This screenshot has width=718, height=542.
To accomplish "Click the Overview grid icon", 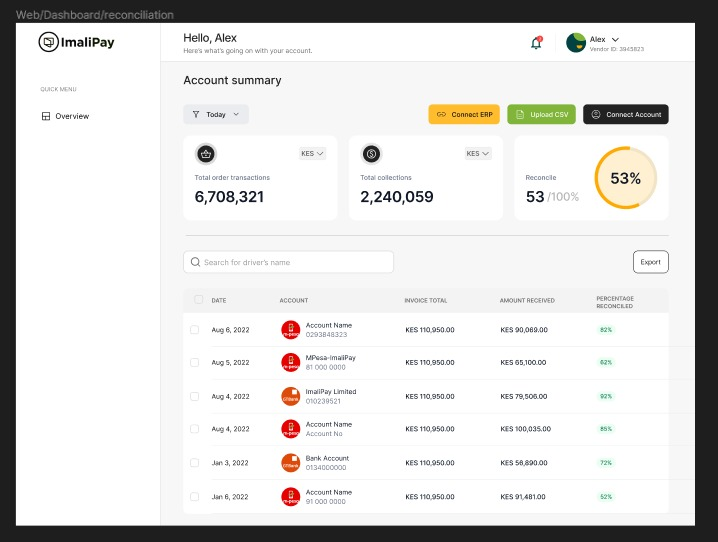I will pos(46,116).
